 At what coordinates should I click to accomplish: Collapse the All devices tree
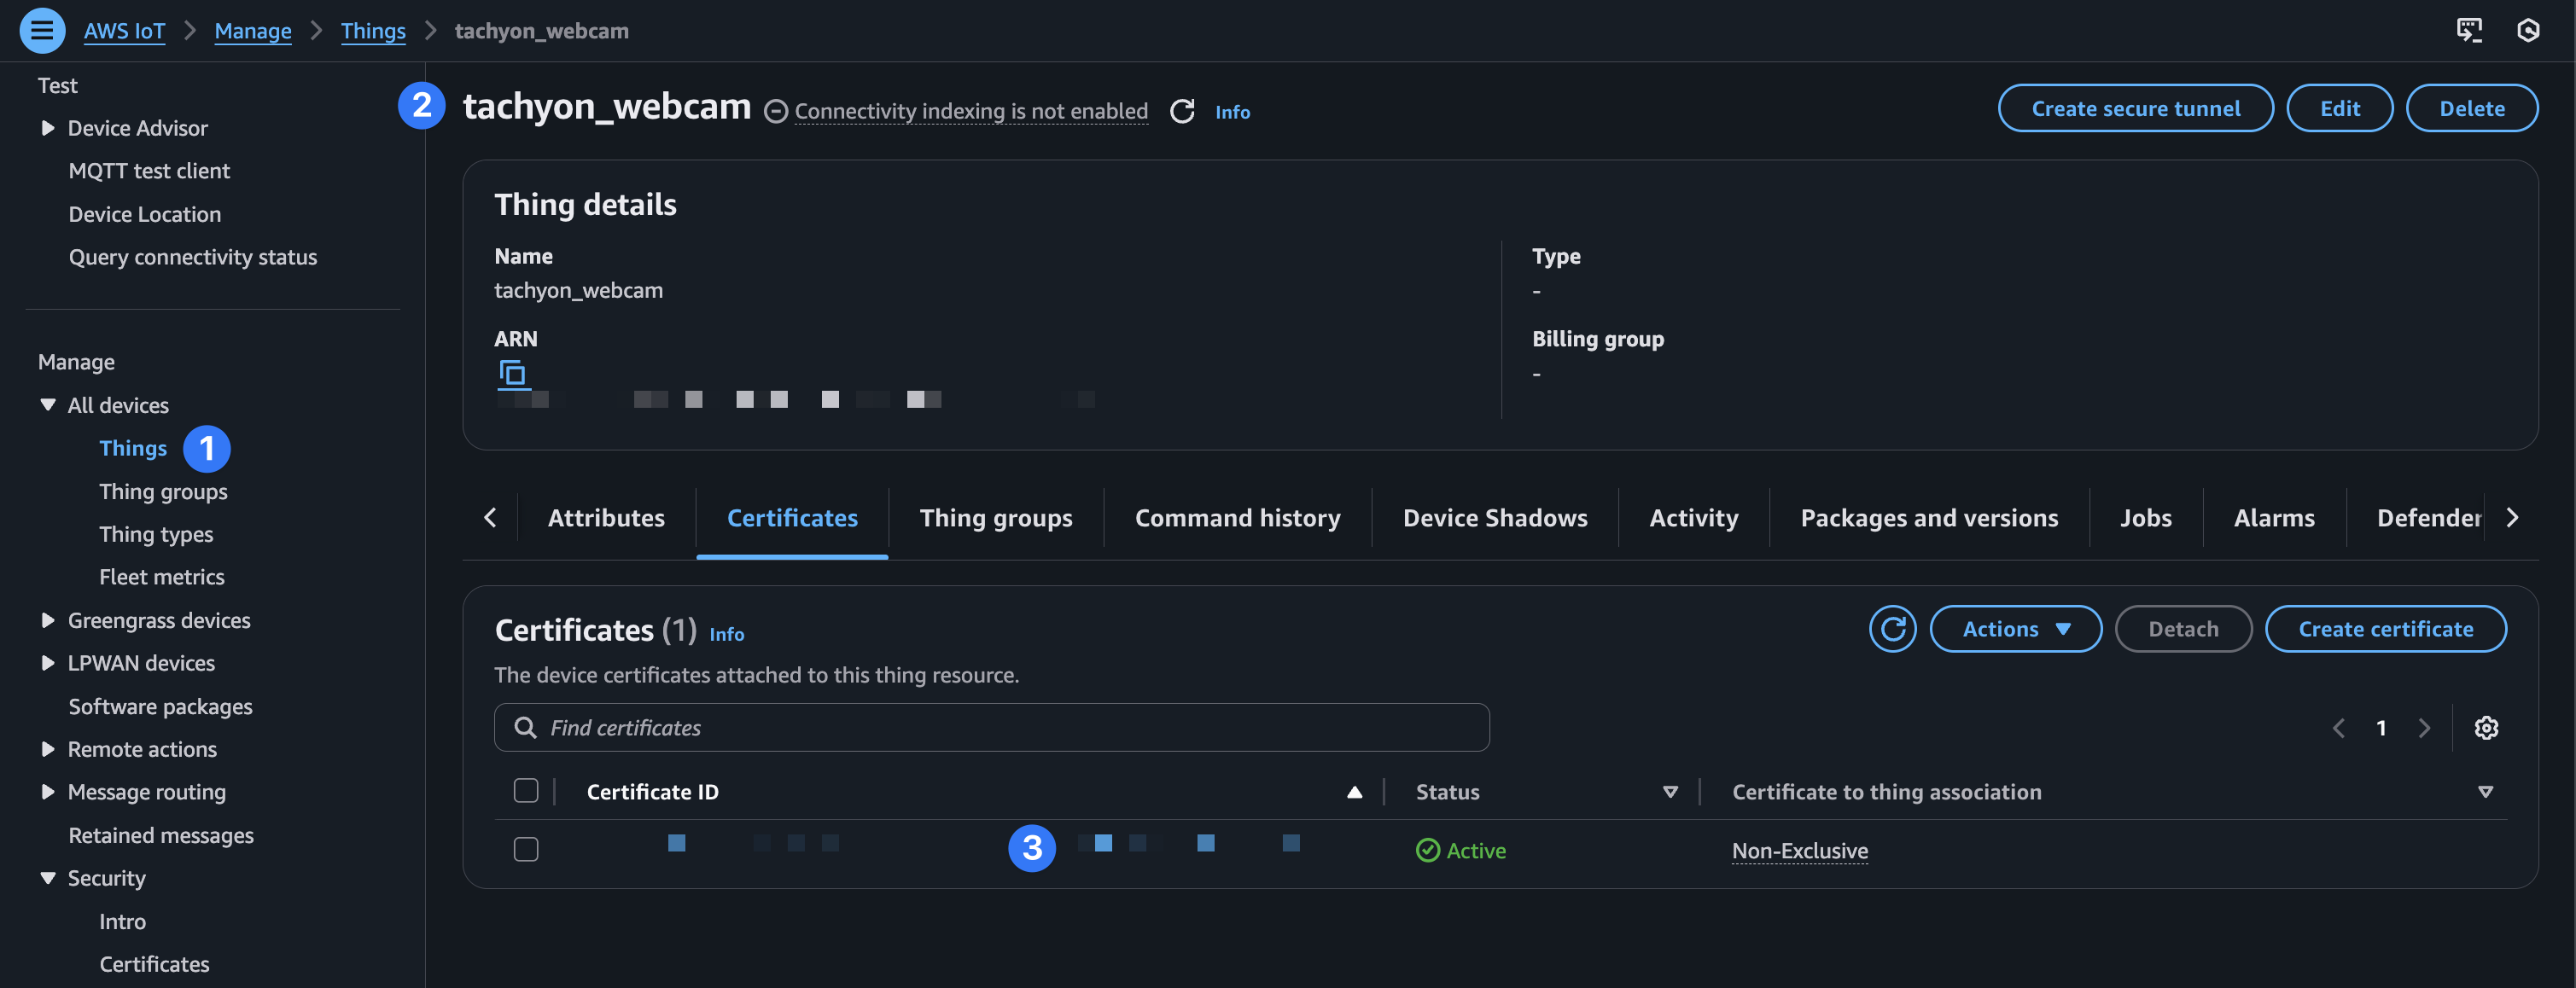click(x=47, y=405)
